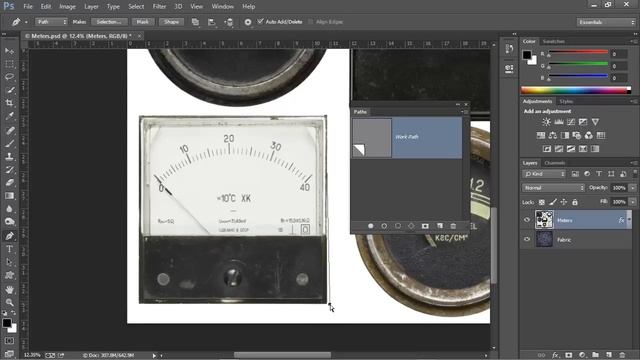
Task: Select the Pen tool in toolbox
Action: (9, 236)
